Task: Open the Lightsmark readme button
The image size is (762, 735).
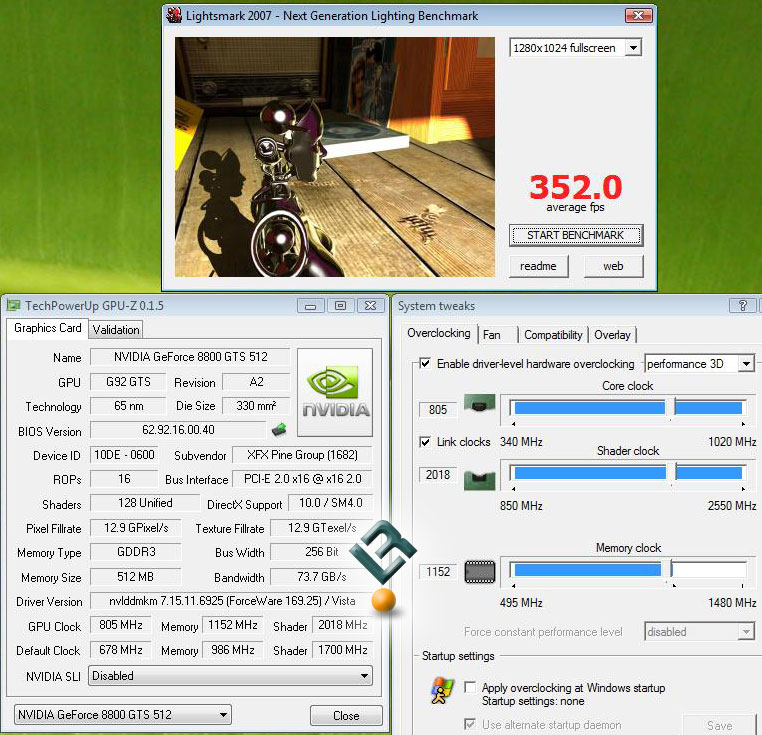Action: 538,266
